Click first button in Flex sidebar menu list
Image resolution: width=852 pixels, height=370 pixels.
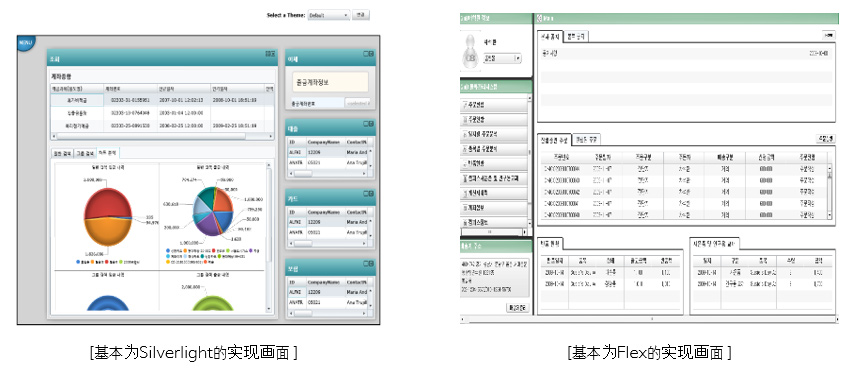[494, 104]
